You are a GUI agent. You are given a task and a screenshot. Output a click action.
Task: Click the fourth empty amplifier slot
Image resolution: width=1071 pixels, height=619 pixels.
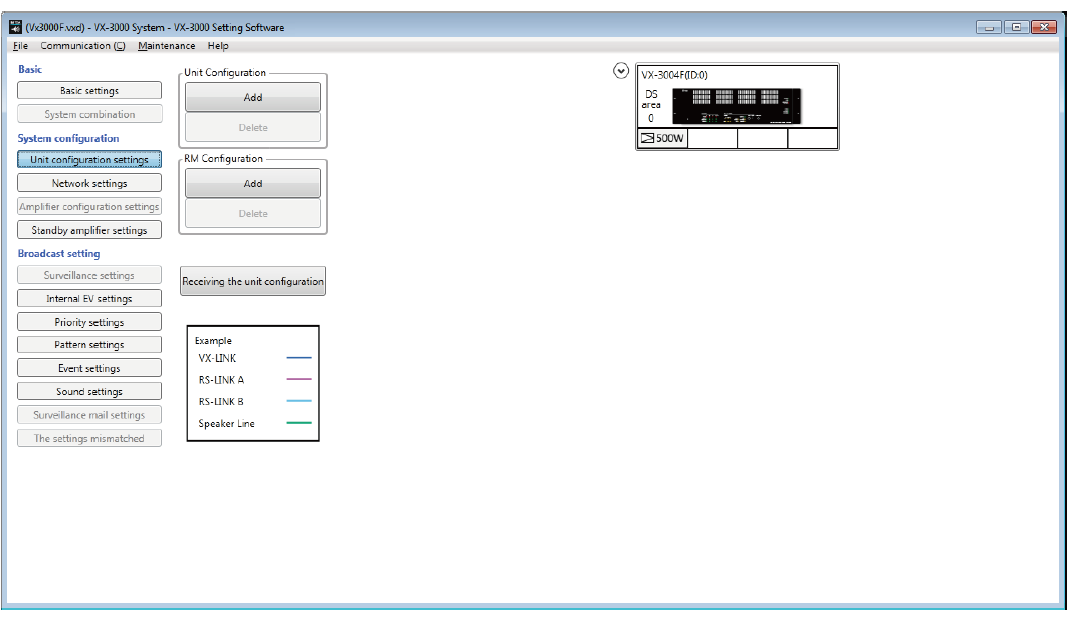click(813, 138)
